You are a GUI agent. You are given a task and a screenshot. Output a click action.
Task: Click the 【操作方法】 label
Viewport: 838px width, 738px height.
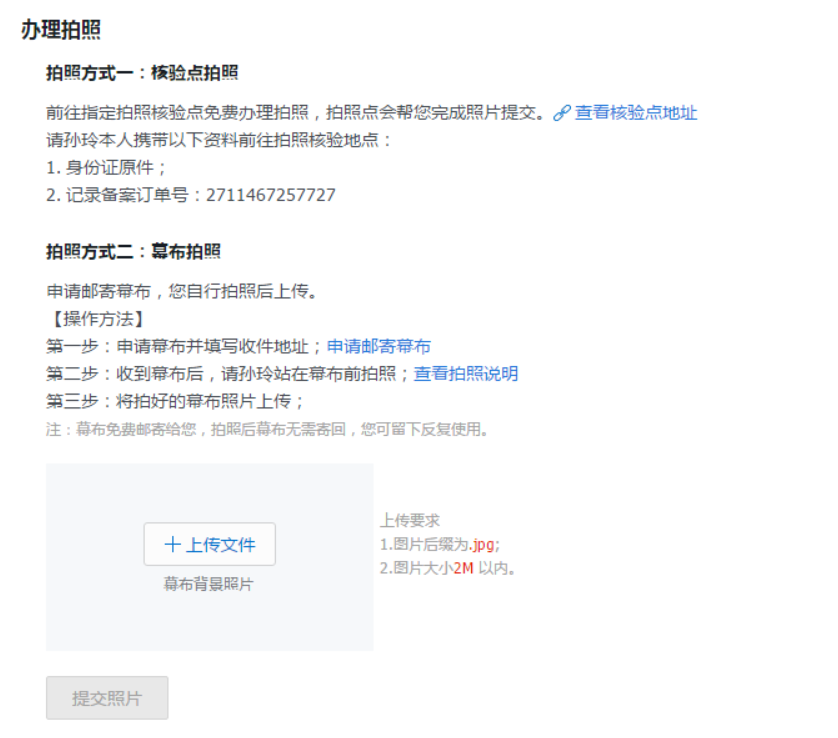tap(95, 319)
